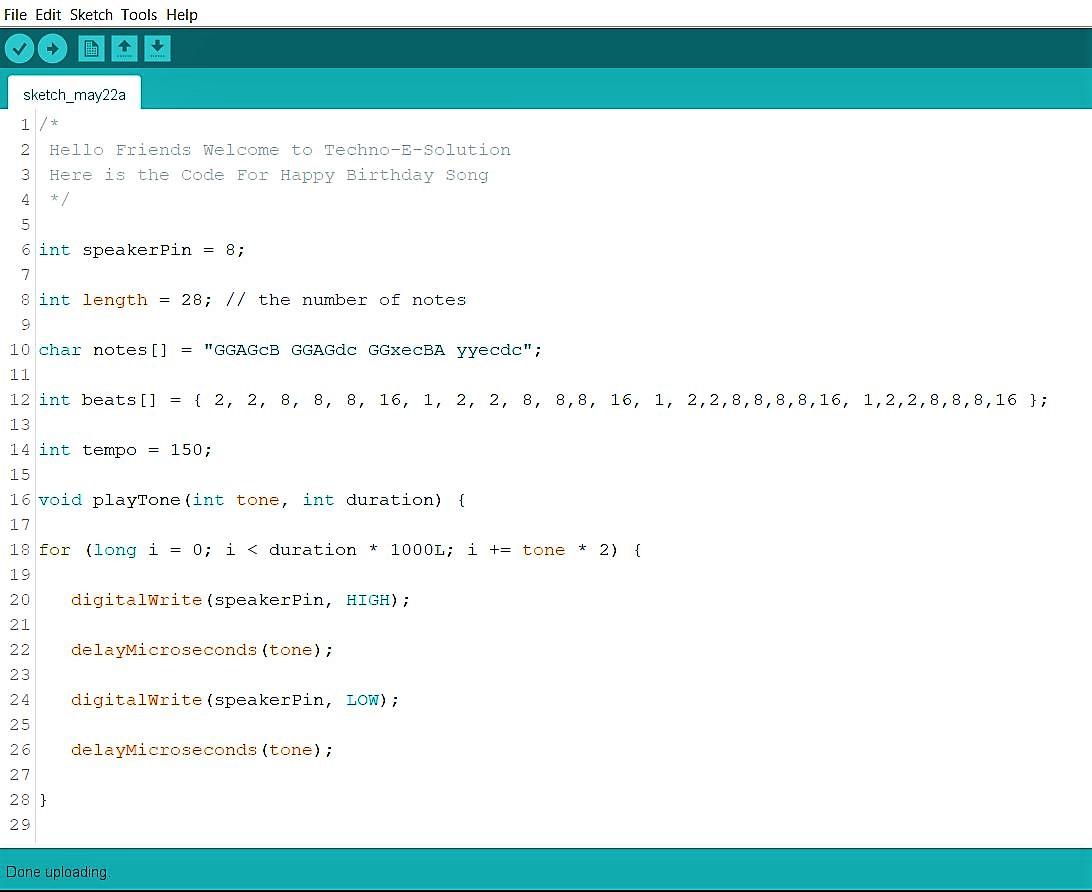Save sketch with the down-arrow icon
This screenshot has width=1092, height=892.
[x=157, y=49]
